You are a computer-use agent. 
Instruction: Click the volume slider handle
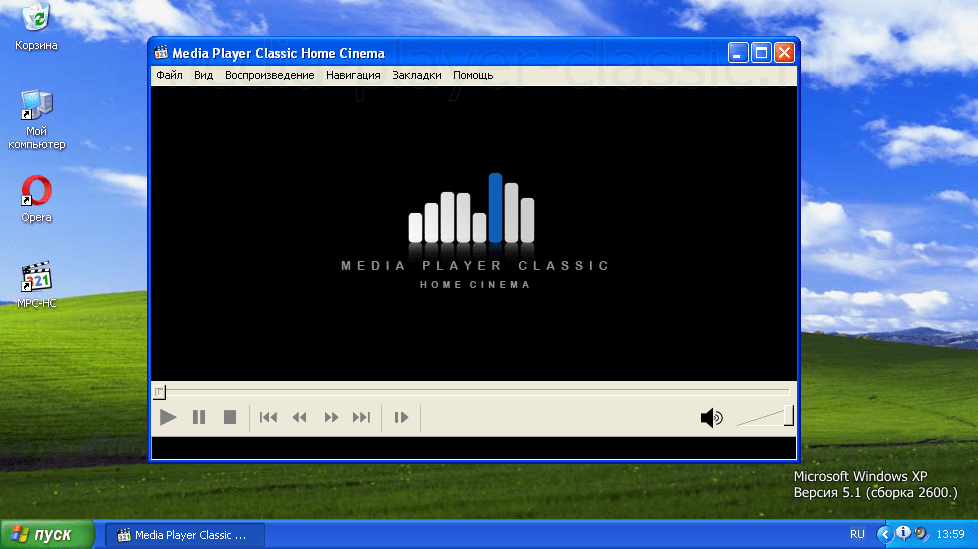click(x=789, y=415)
